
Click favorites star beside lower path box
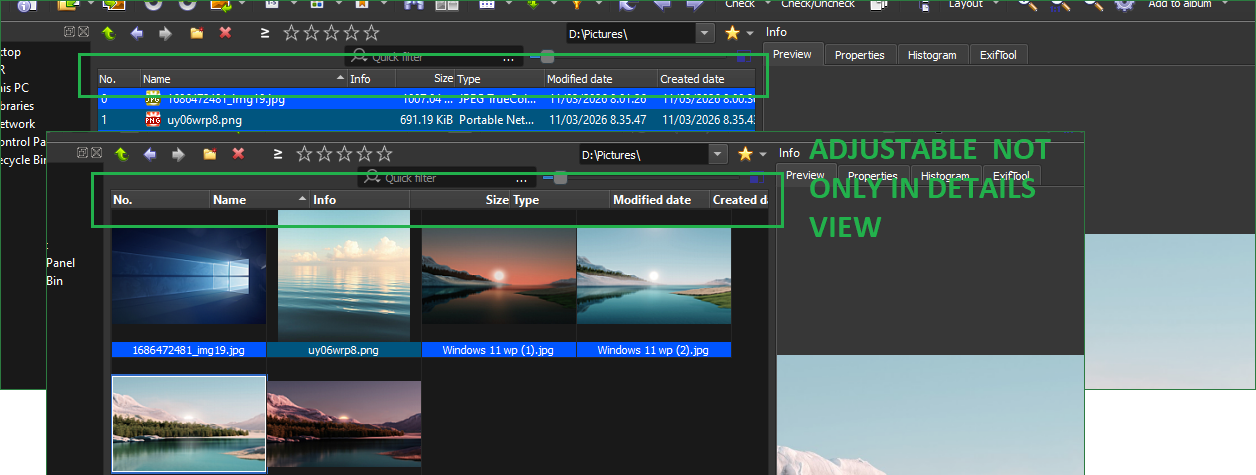click(x=745, y=154)
